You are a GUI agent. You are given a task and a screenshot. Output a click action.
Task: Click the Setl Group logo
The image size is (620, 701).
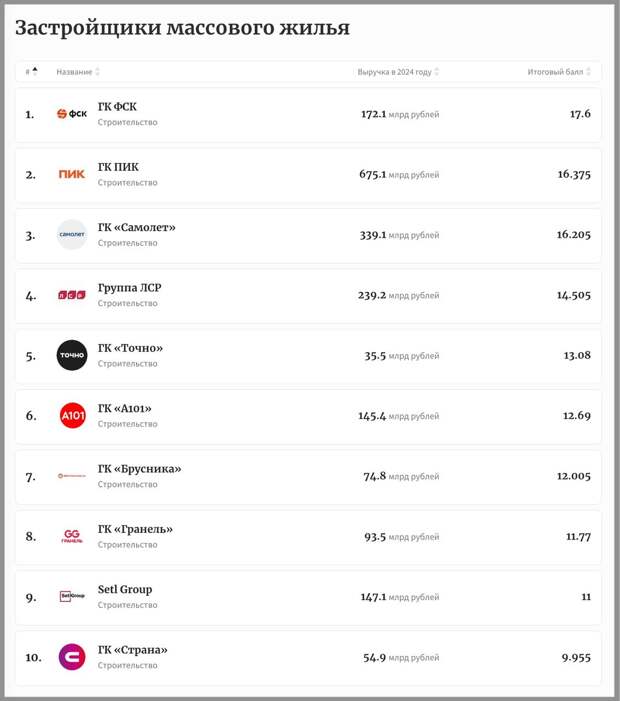(x=72, y=596)
